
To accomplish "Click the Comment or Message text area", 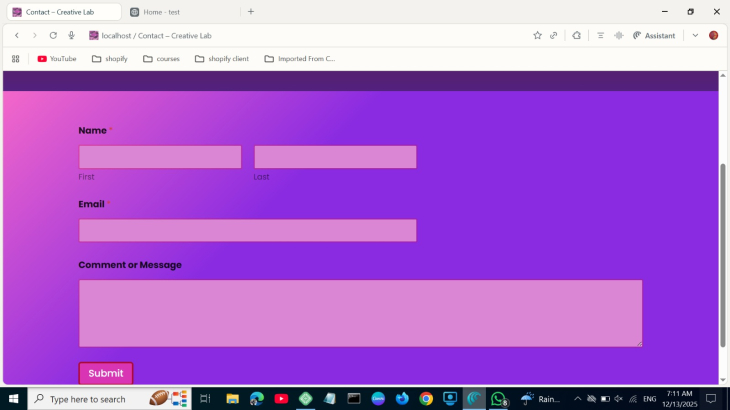I will tap(360, 313).
